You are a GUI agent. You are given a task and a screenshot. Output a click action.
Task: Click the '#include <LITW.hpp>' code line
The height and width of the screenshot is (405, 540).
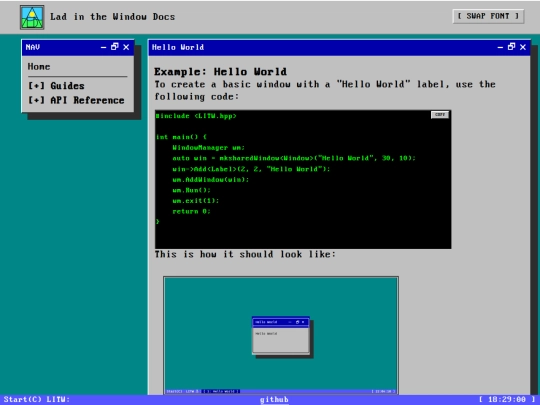[x=196, y=116]
